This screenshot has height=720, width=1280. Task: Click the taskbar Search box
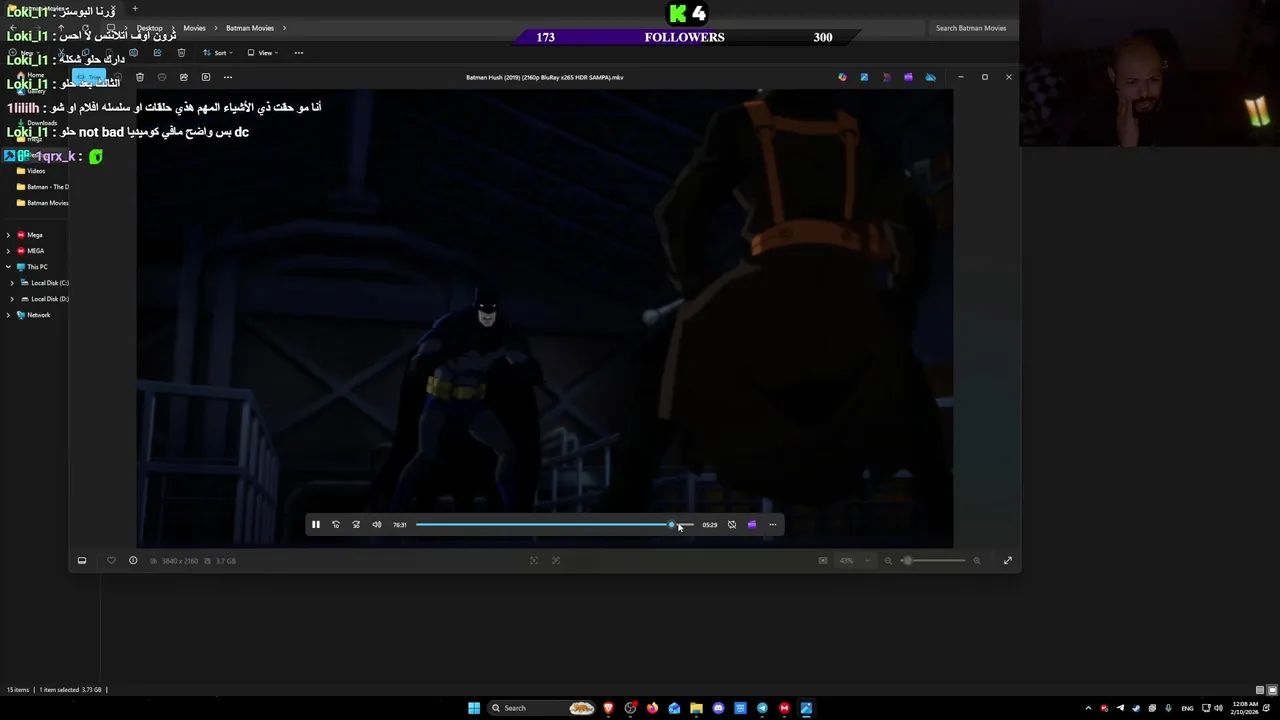click(541, 708)
